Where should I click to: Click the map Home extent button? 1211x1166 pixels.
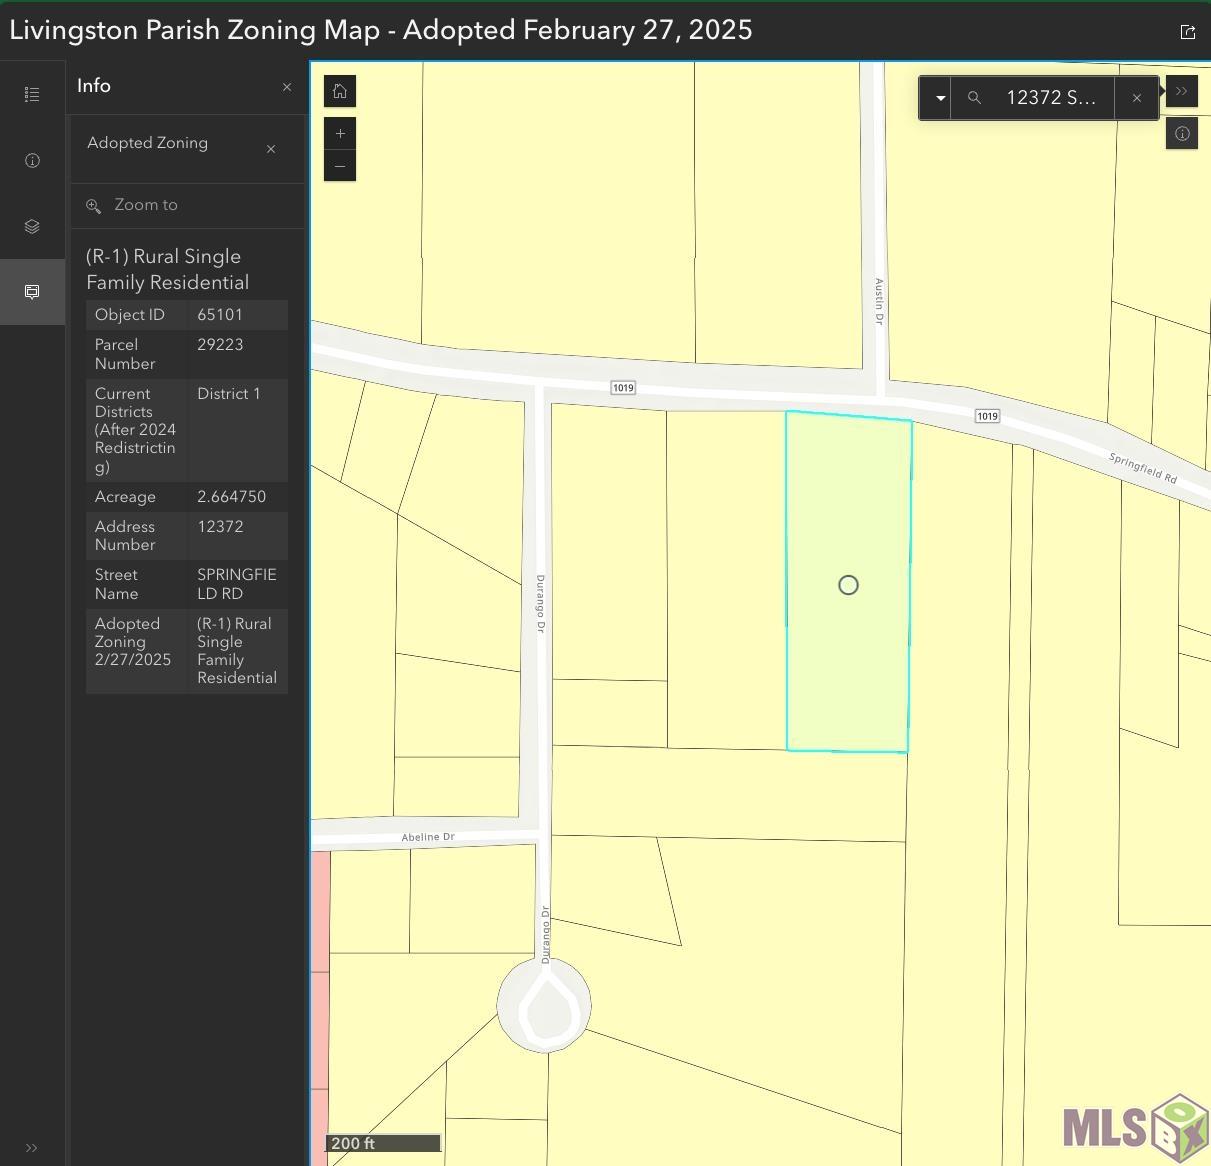click(340, 92)
